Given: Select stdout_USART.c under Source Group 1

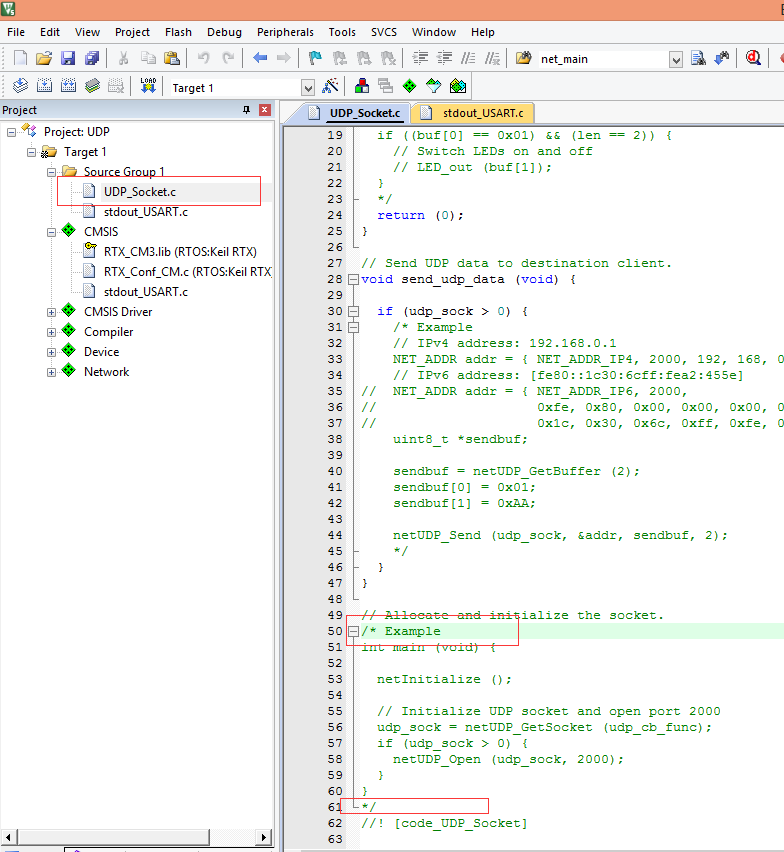Looking at the screenshot, I should point(146,212).
